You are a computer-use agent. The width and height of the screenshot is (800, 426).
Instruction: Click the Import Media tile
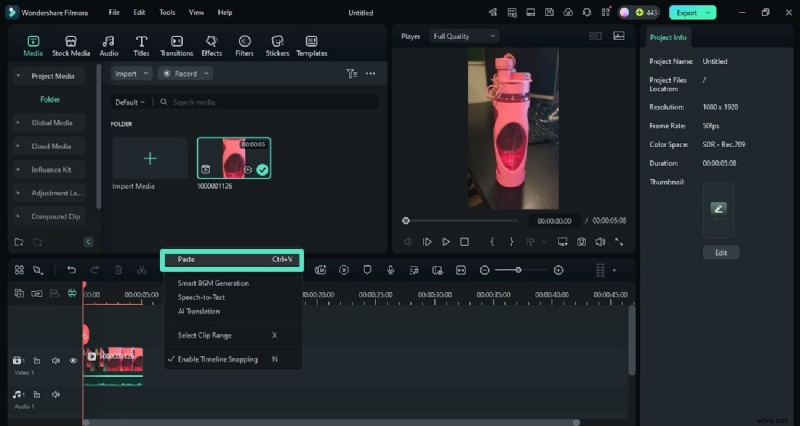click(x=150, y=159)
